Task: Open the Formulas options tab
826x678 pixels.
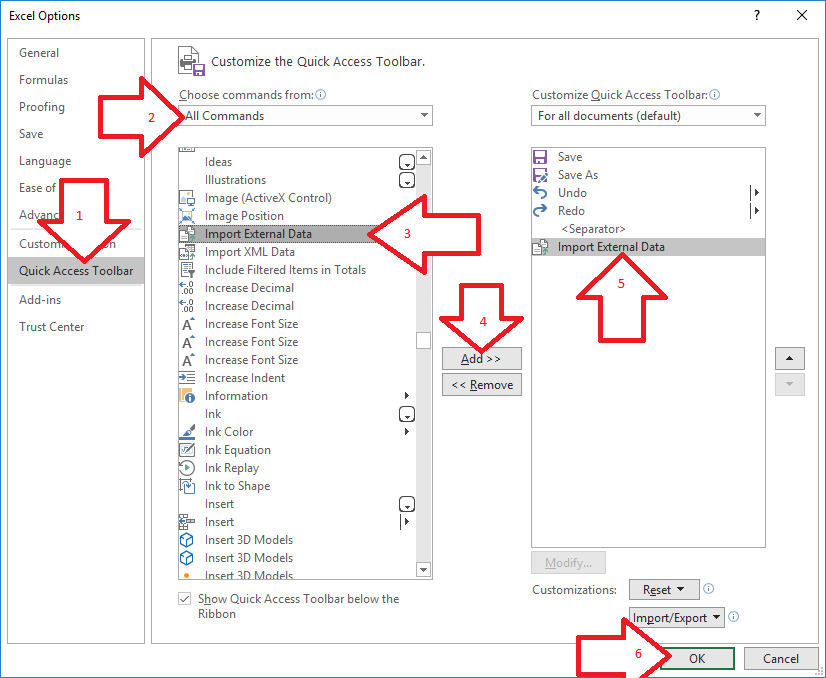Action: [x=43, y=80]
